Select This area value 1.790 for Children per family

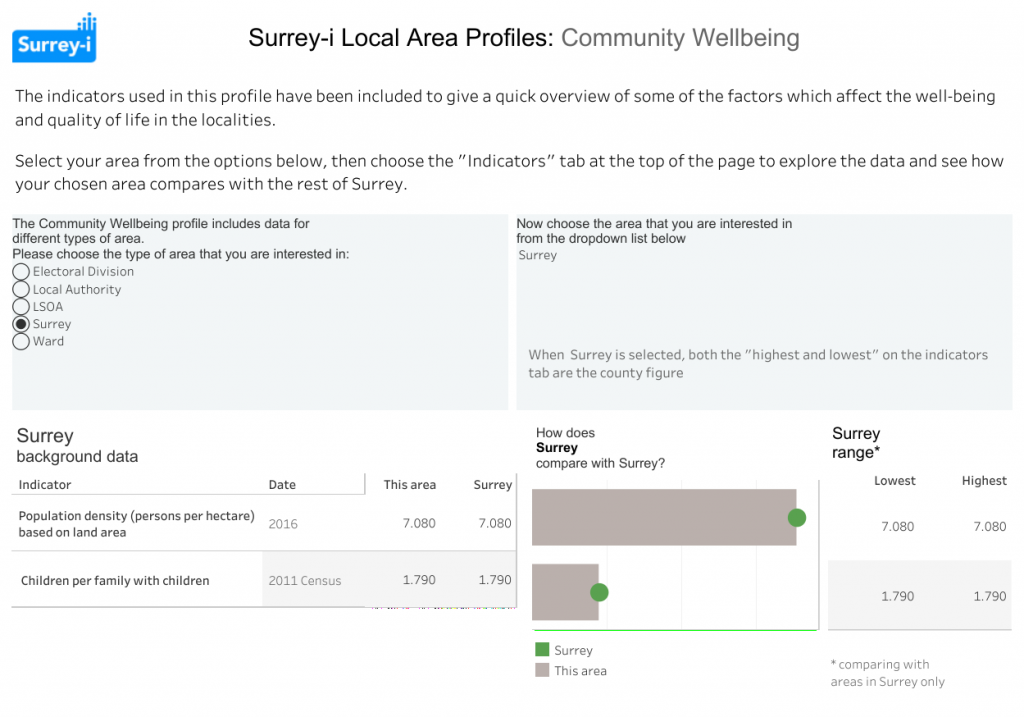419,580
